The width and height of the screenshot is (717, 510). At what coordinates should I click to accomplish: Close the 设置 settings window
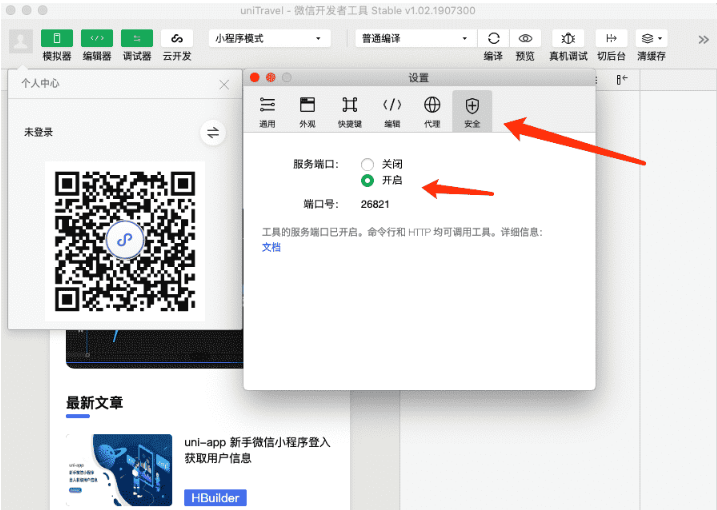(255, 77)
